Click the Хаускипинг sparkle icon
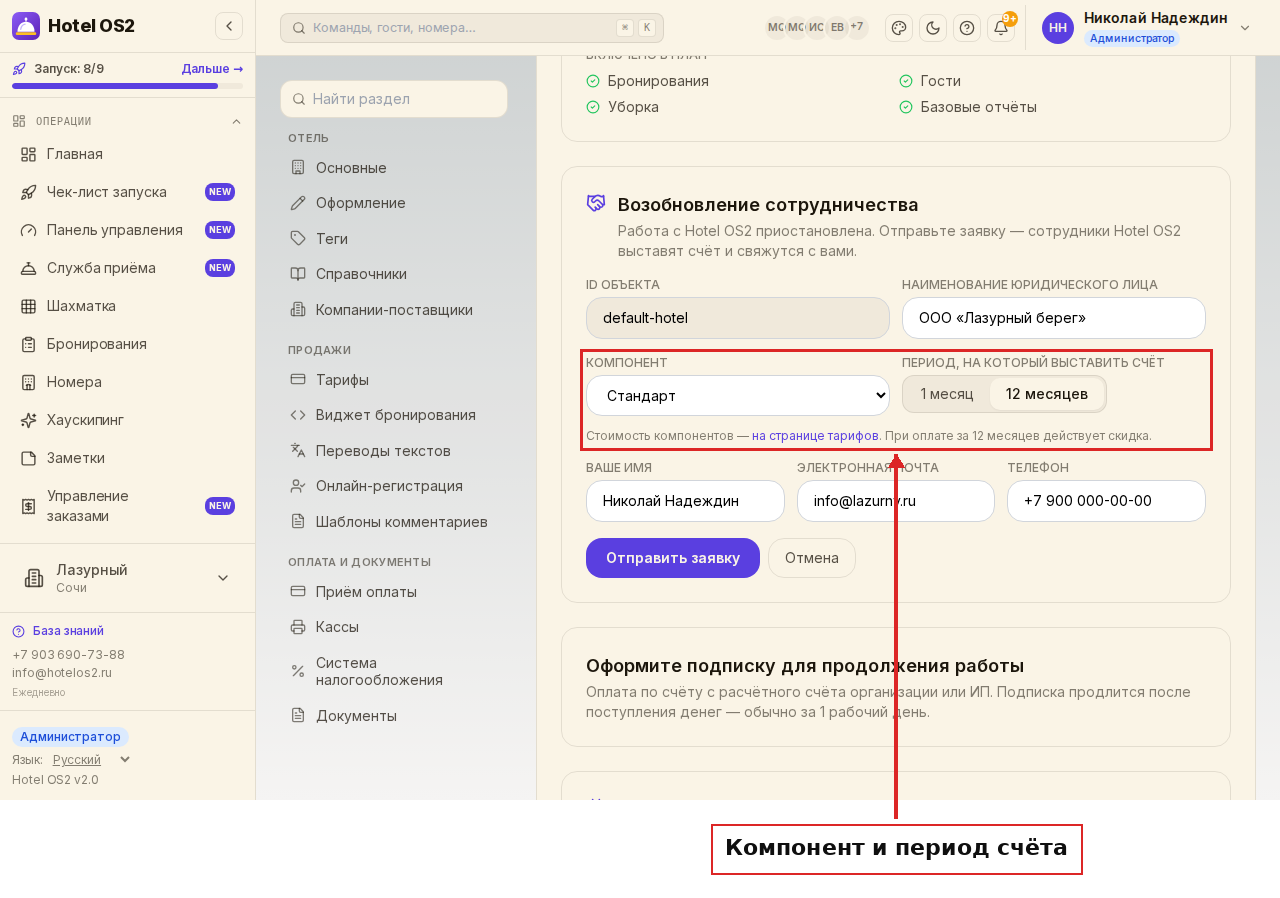This screenshot has width=1280, height=898. (28, 420)
